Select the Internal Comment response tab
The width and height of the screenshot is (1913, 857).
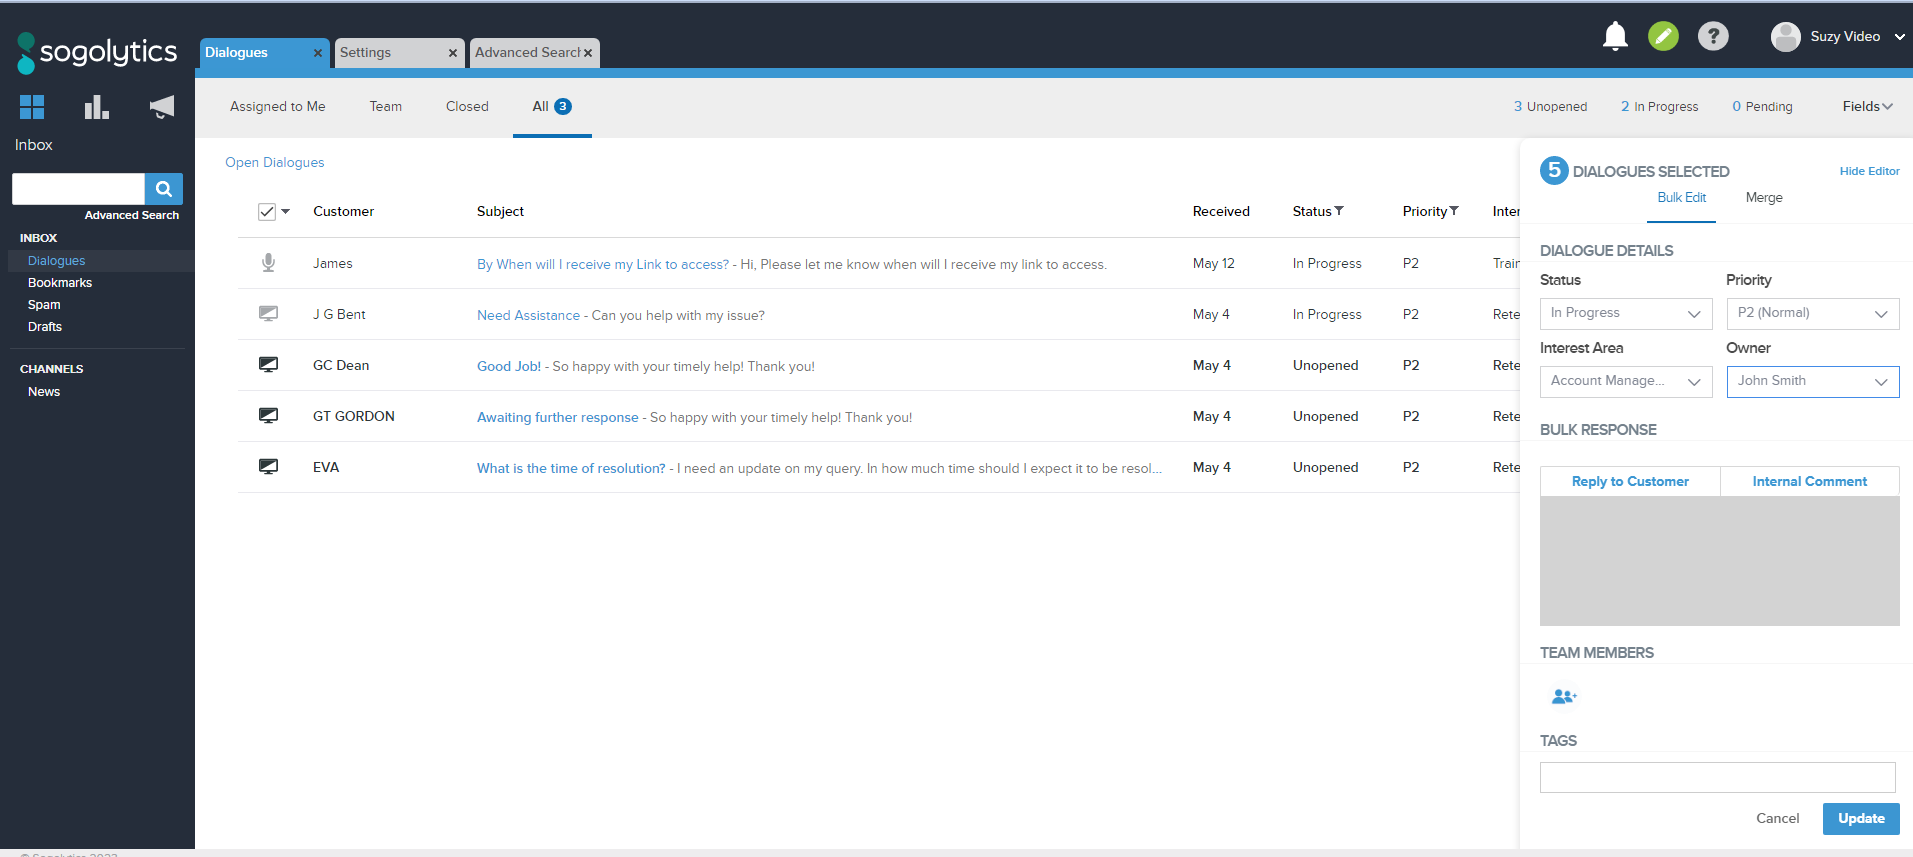click(x=1809, y=481)
